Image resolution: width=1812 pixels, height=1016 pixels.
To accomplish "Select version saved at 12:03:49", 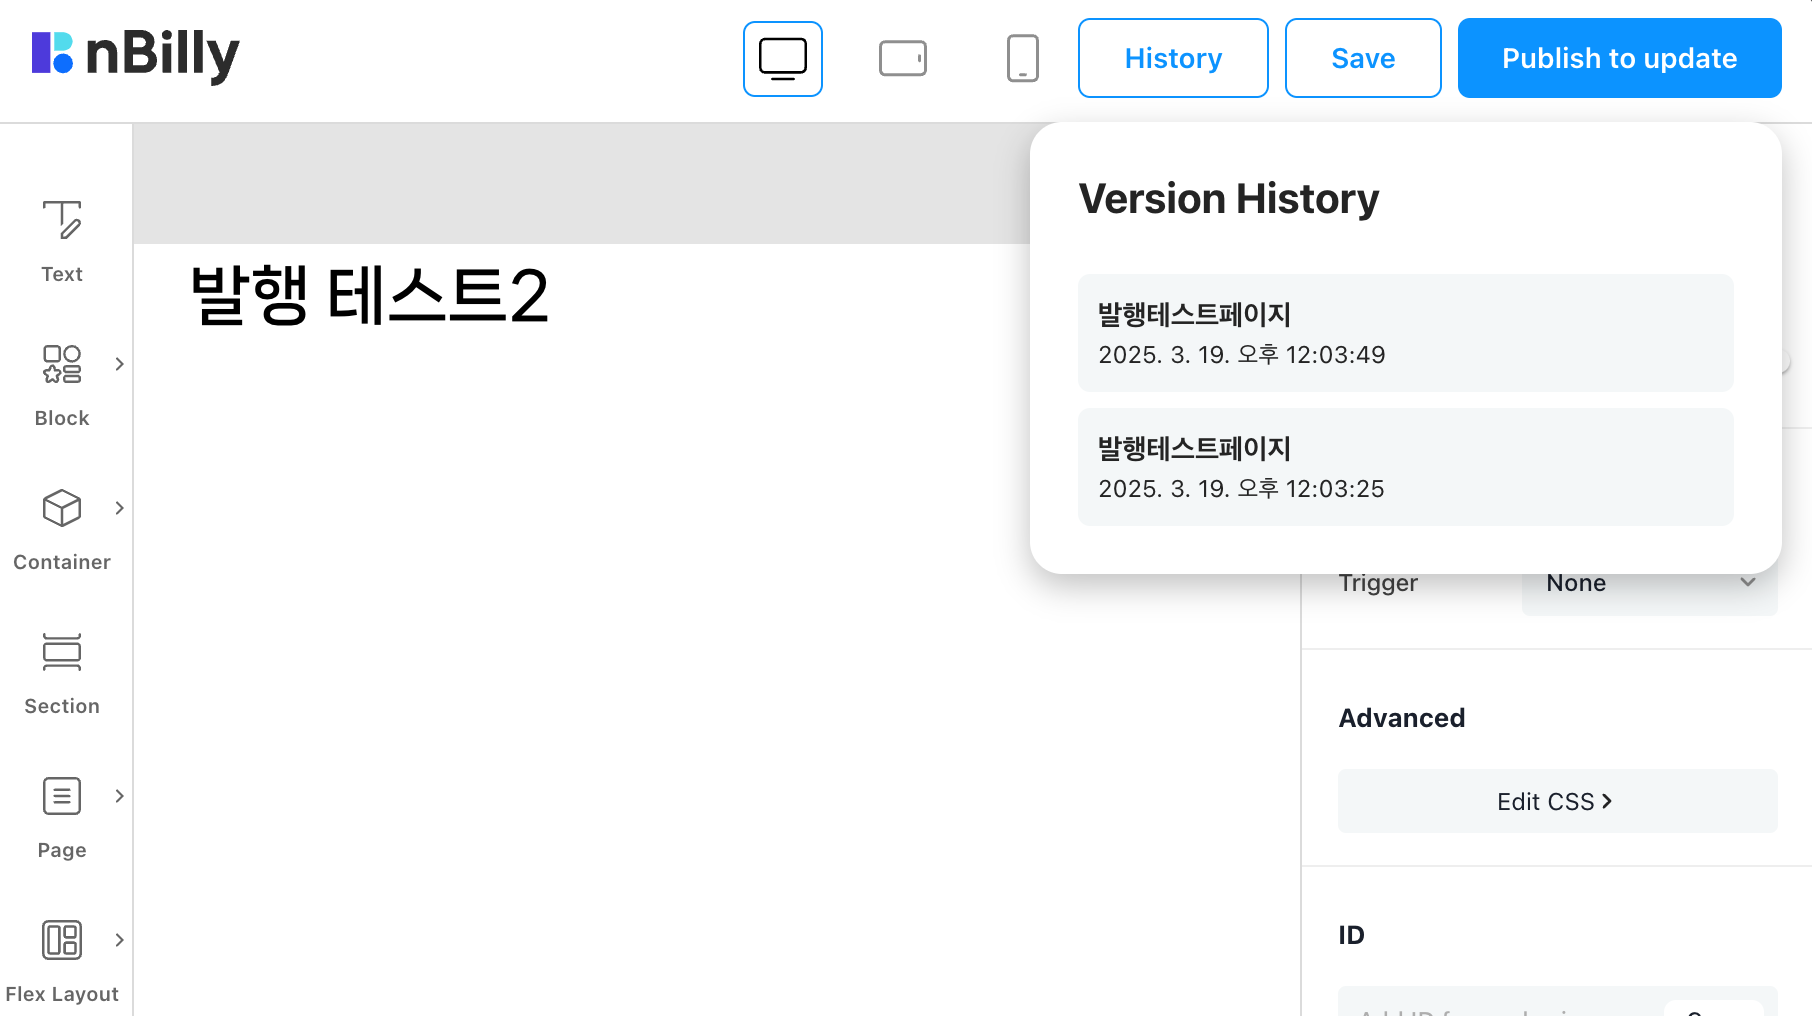I will pos(1405,333).
